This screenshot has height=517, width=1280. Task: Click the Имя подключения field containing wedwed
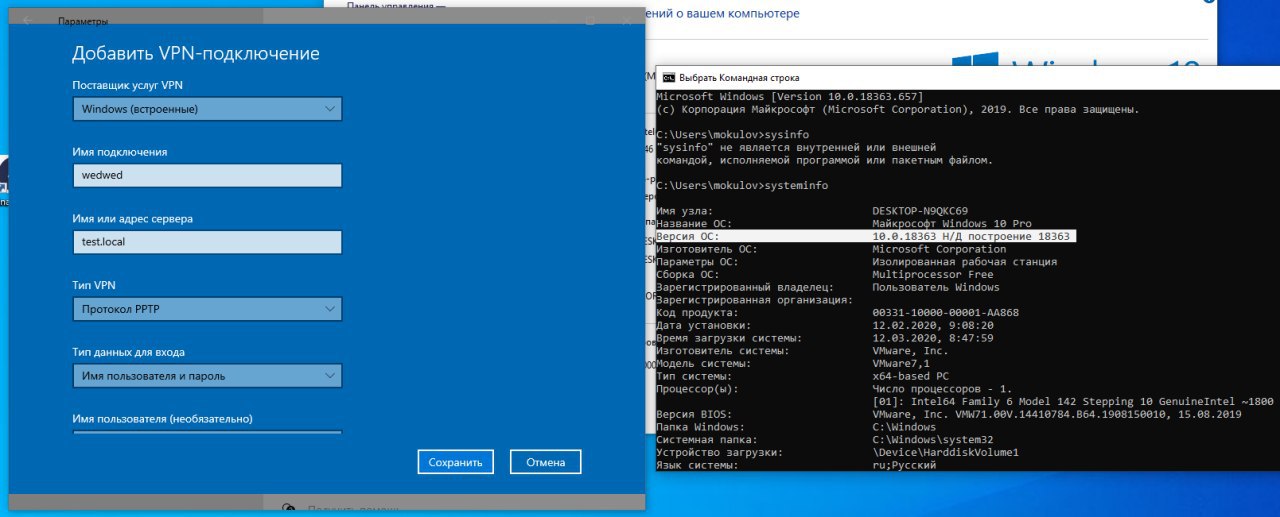coord(207,175)
